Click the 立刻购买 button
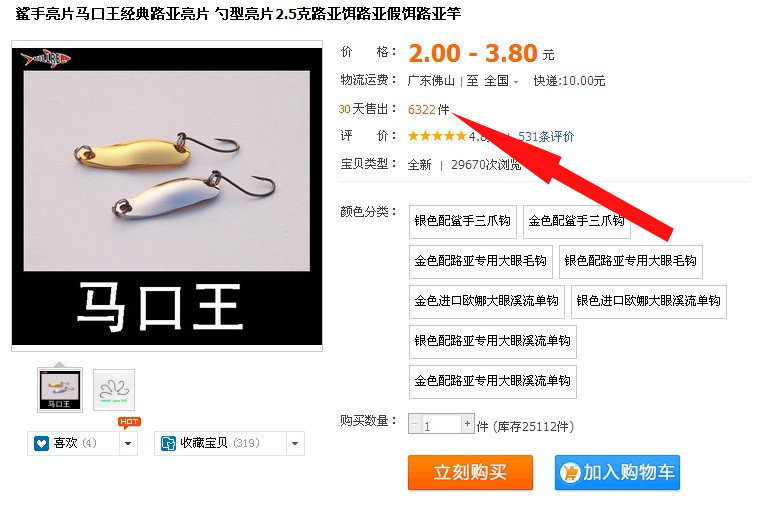The width and height of the screenshot is (764, 510). tap(470, 472)
